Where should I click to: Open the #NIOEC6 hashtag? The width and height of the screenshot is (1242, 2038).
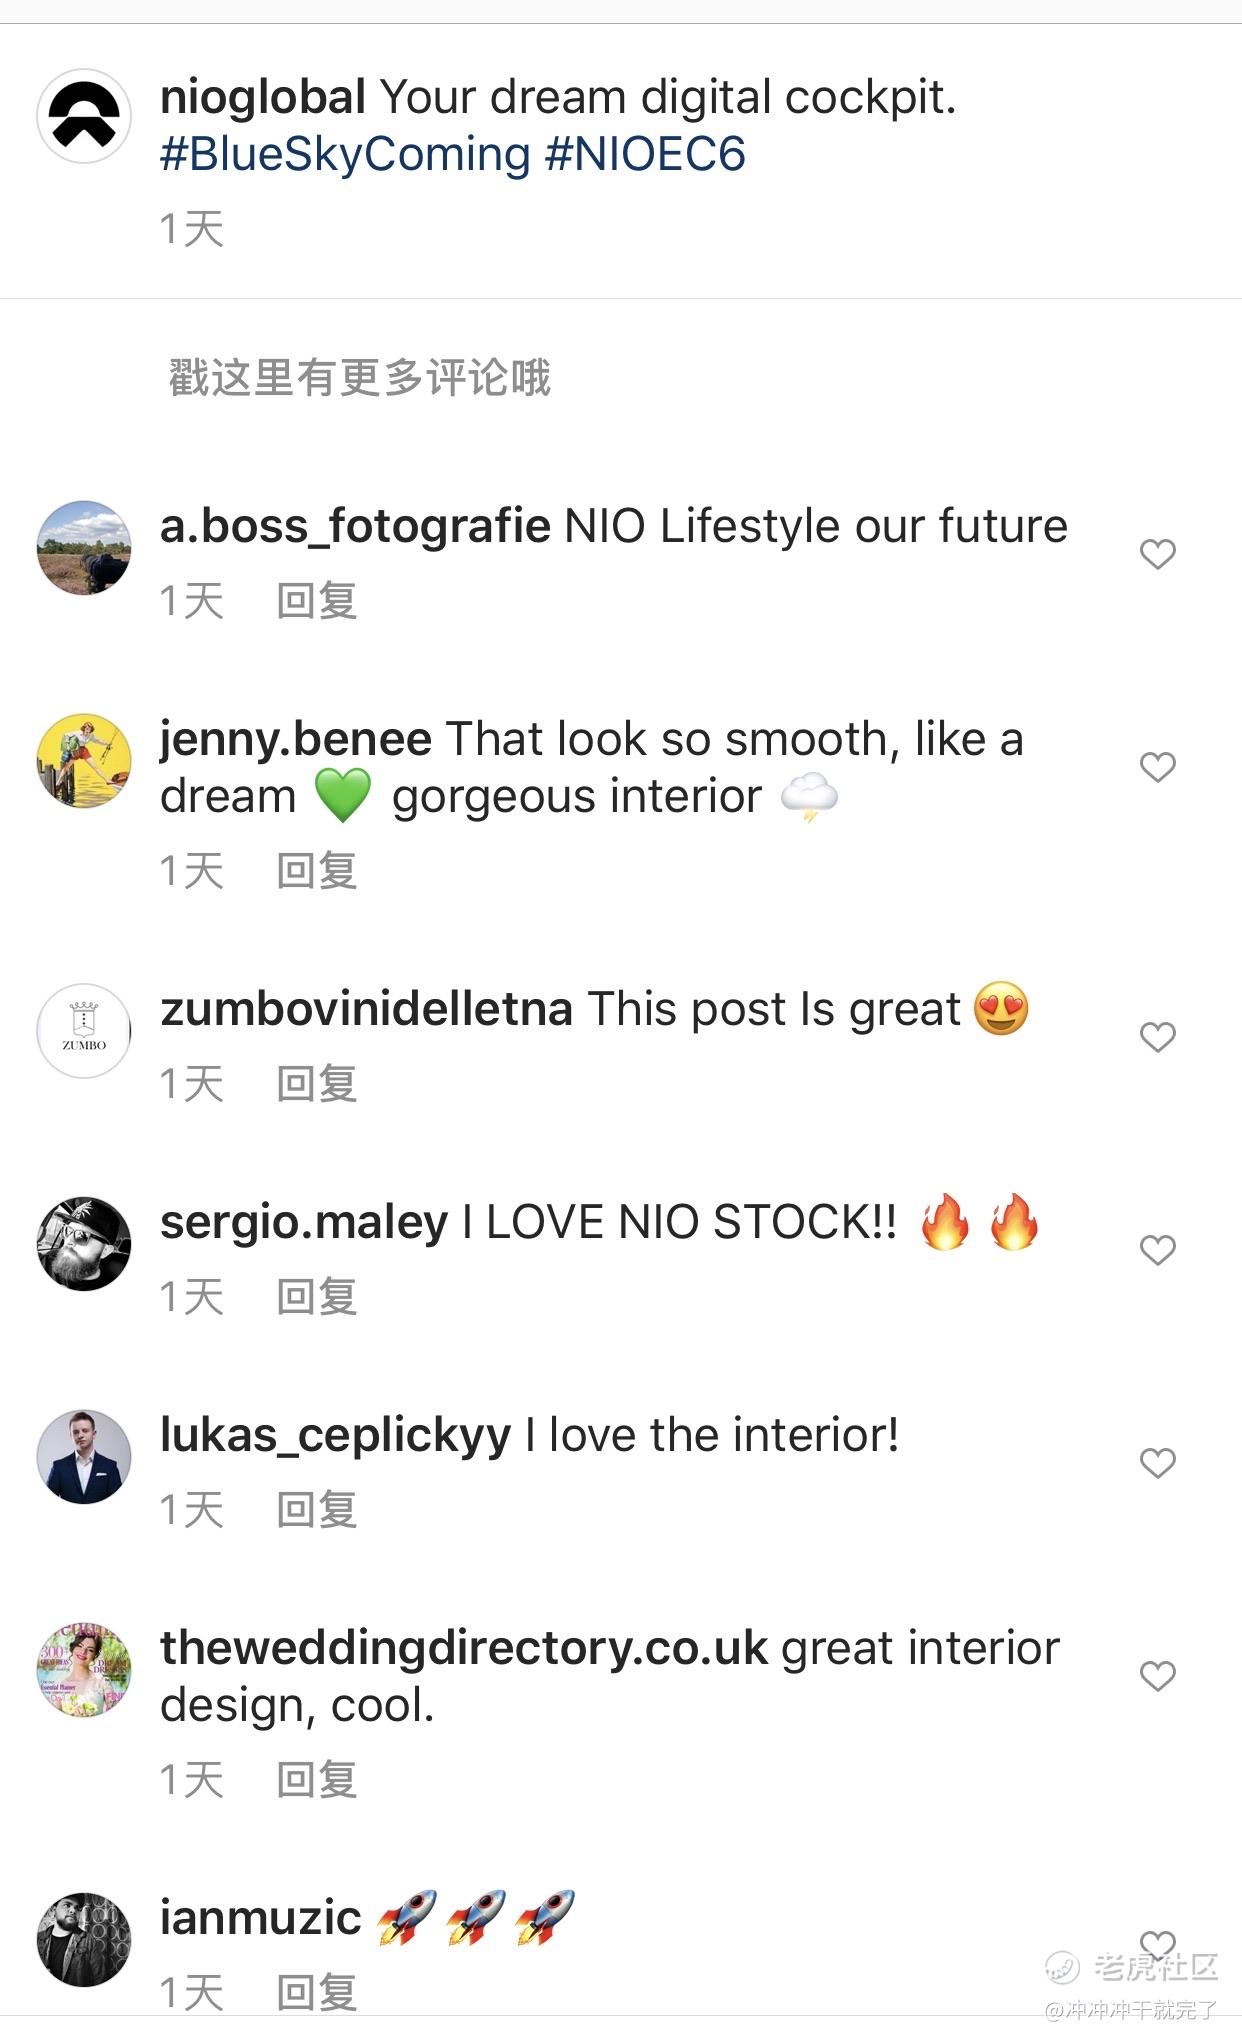pyautogui.click(x=645, y=155)
